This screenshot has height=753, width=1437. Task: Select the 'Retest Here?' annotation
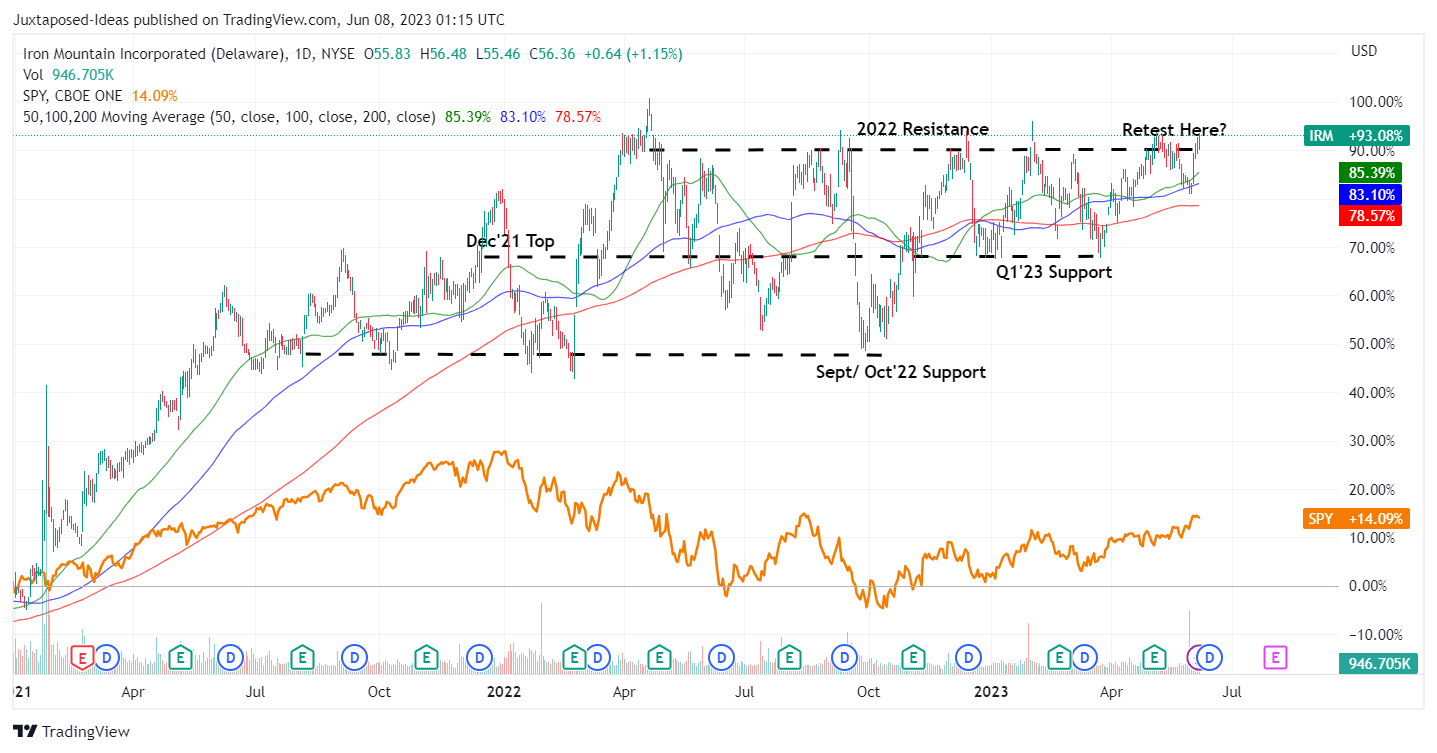click(1174, 129)
